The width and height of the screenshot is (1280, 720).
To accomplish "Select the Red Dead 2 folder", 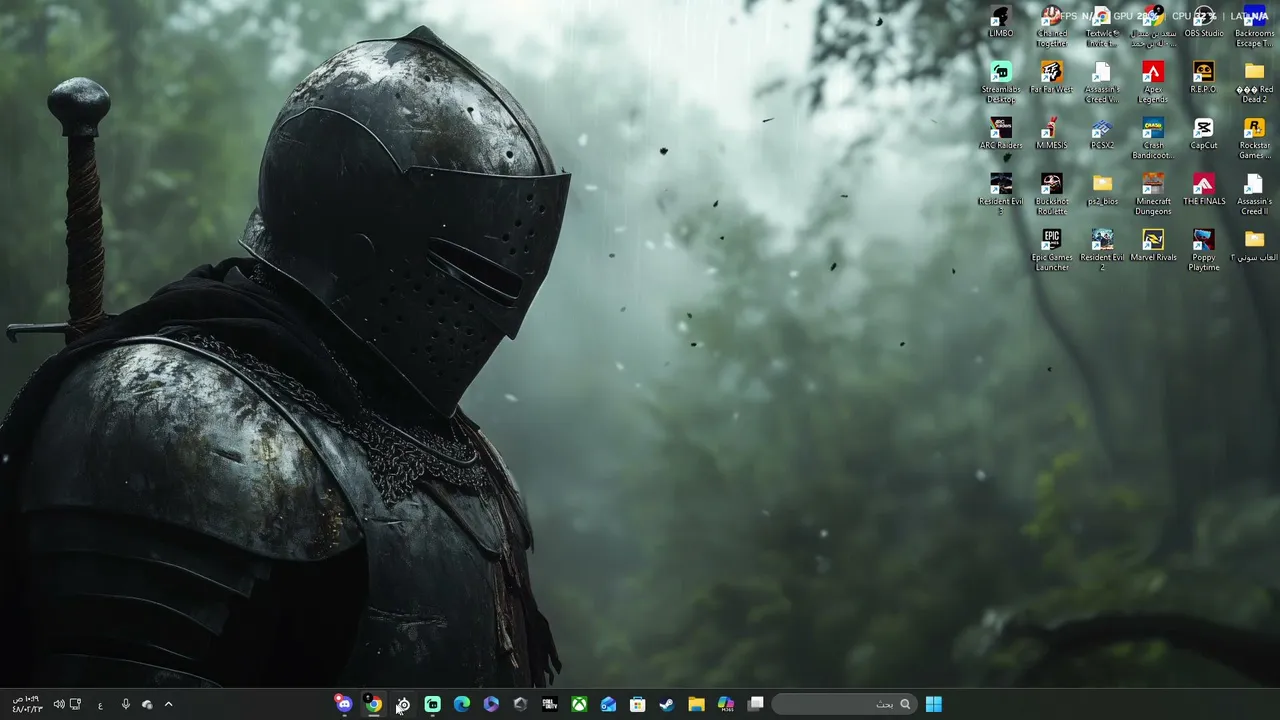I will [x=1254, y=83].
